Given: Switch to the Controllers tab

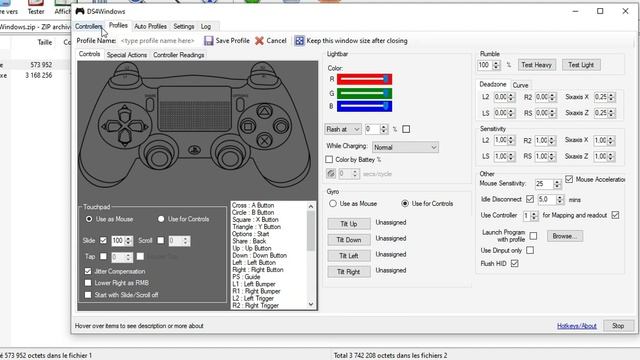Looking at the screenshot, I should (89, 26).
